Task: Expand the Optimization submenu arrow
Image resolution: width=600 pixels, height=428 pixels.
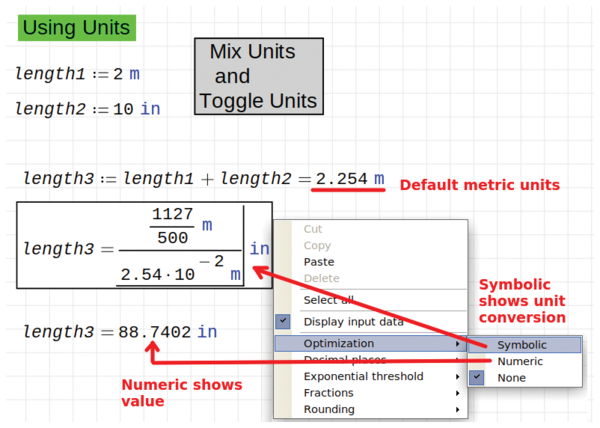Action: pyautogui.click(x=459, y=343)
